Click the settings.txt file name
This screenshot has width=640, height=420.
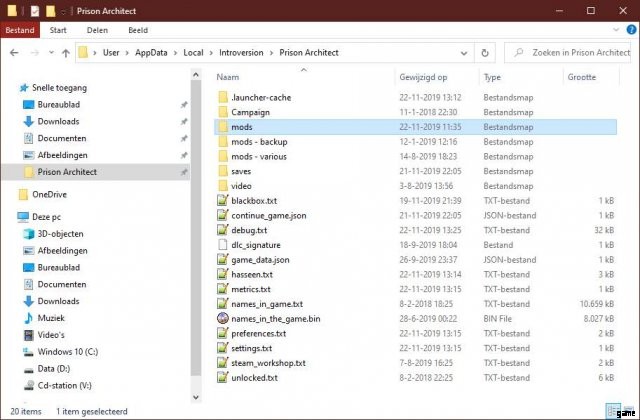click(251, 348)
